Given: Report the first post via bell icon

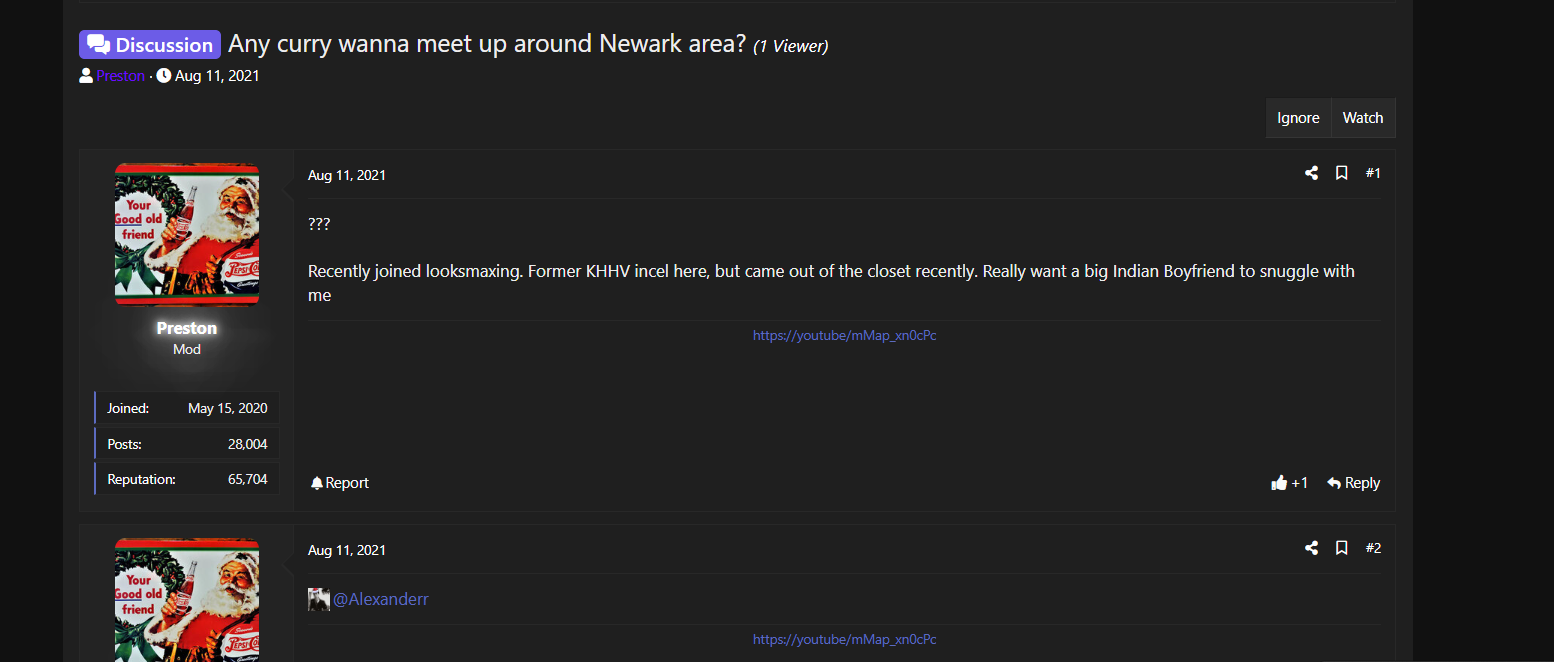Looking at the screenshot, I should [339, 483].
